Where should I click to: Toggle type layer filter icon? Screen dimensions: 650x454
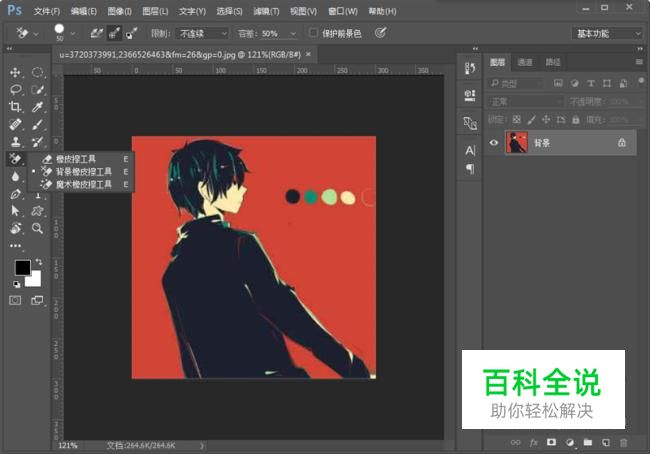[x=591, y=83]
